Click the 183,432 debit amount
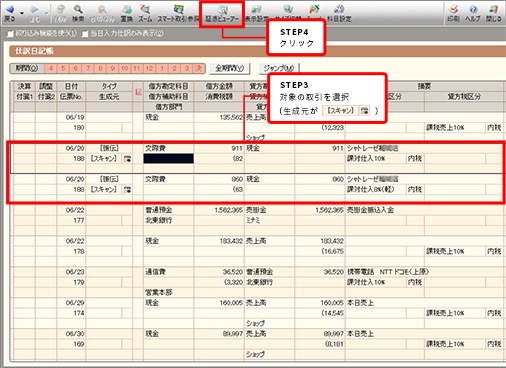 [231, 241]
